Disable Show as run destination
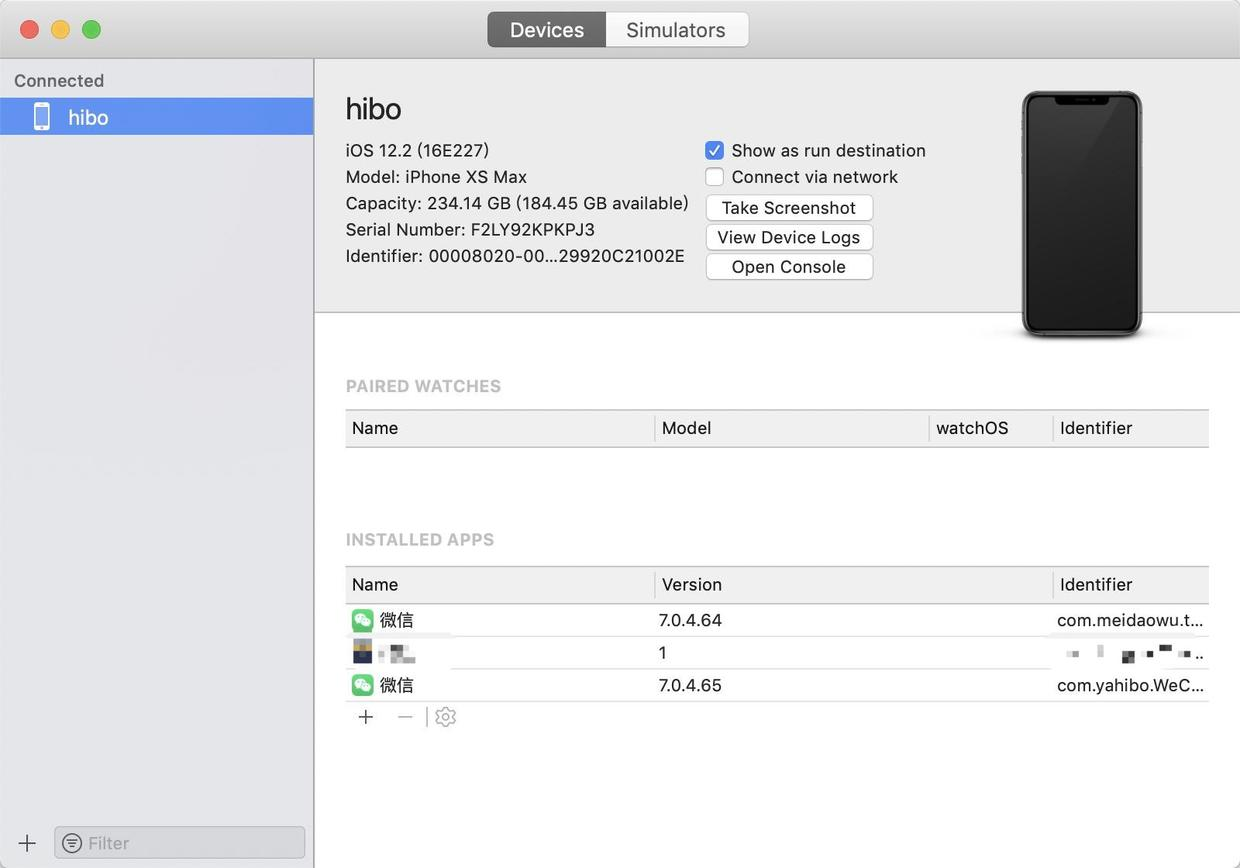This screenshot has height=868, width=1240. pos(714,150)
